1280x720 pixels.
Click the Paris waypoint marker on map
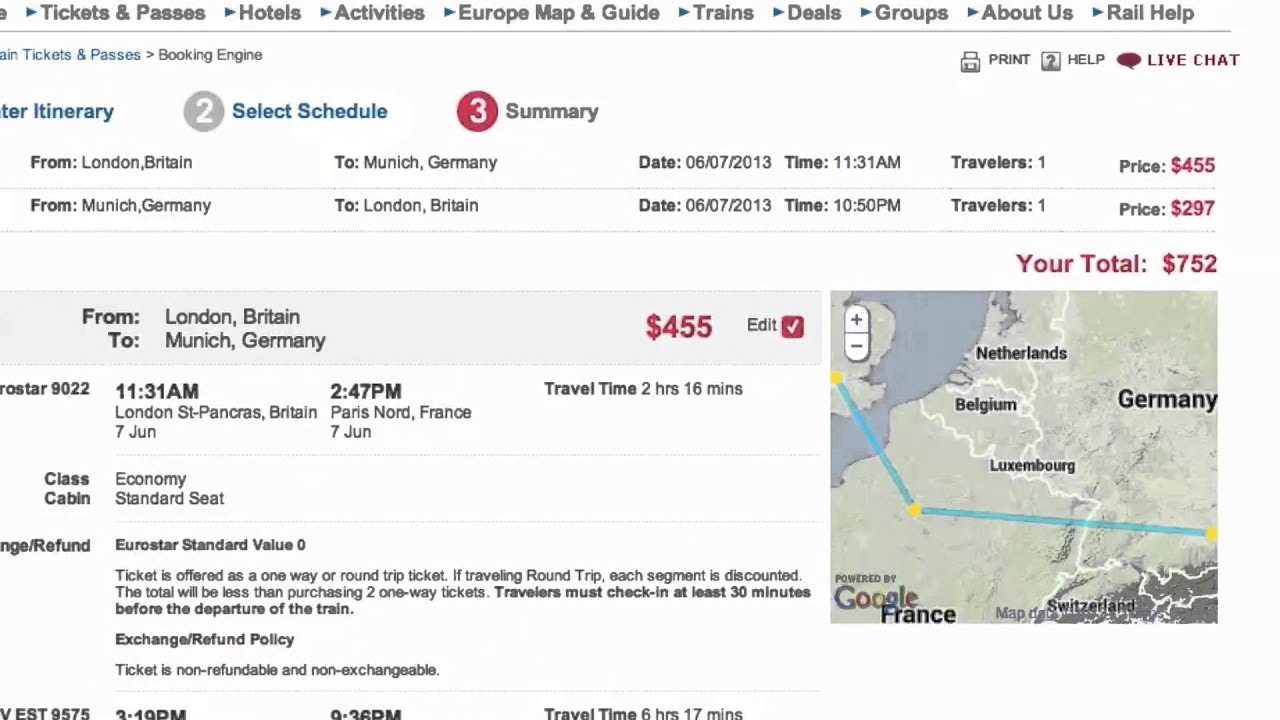[x=913, y=510]
